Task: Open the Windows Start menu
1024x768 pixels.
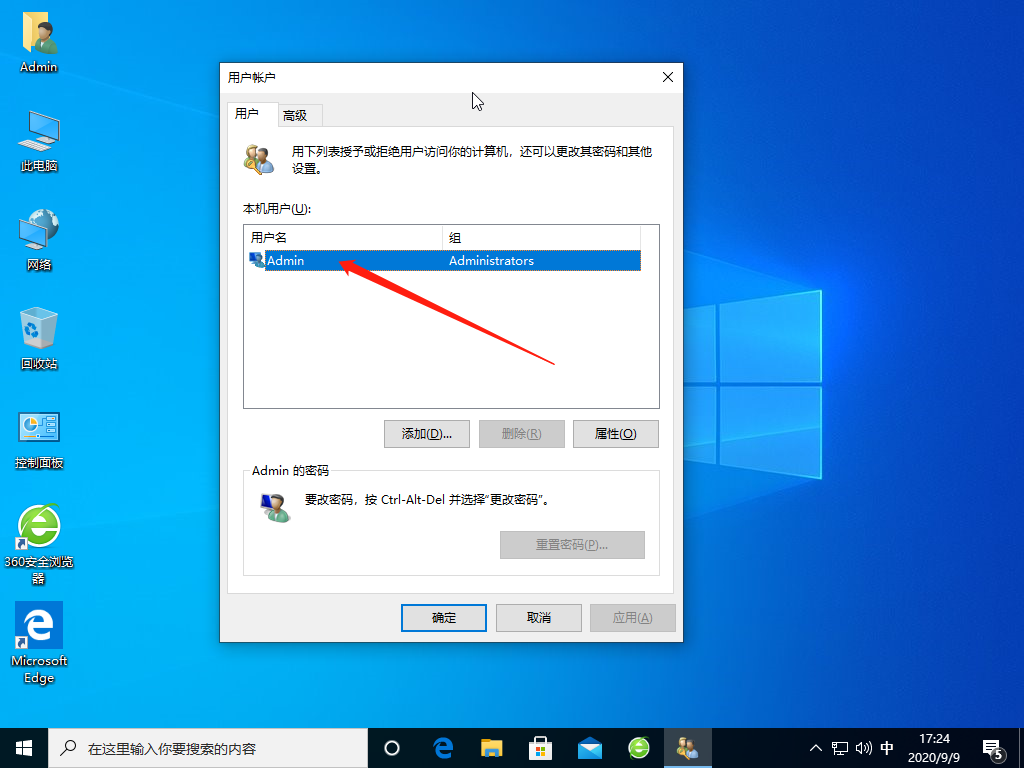Action: point(24,748)
